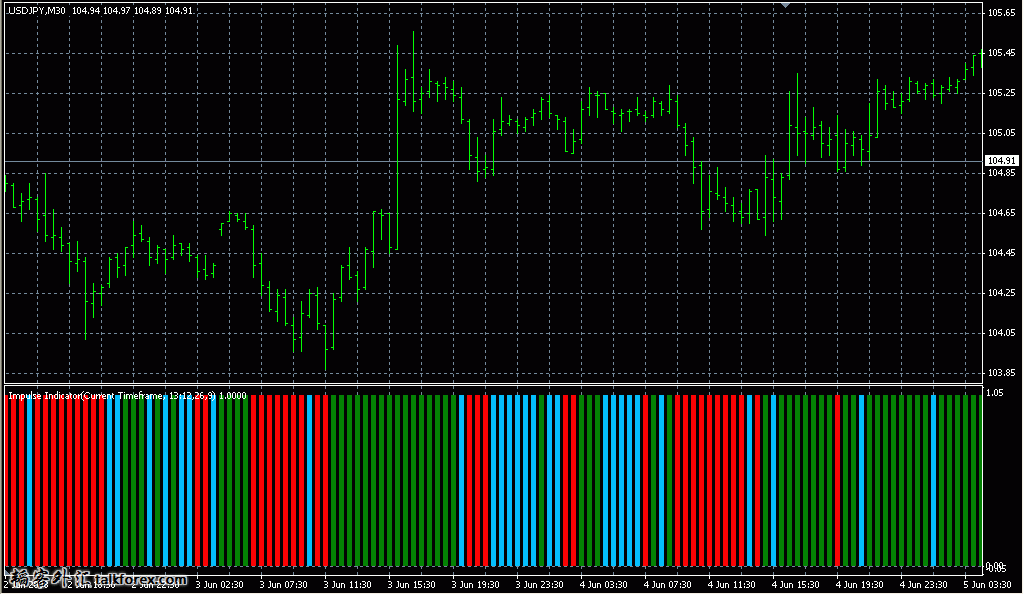
Task: Click the 4 Jun 07:30 time label
Action: coord(667,585)
